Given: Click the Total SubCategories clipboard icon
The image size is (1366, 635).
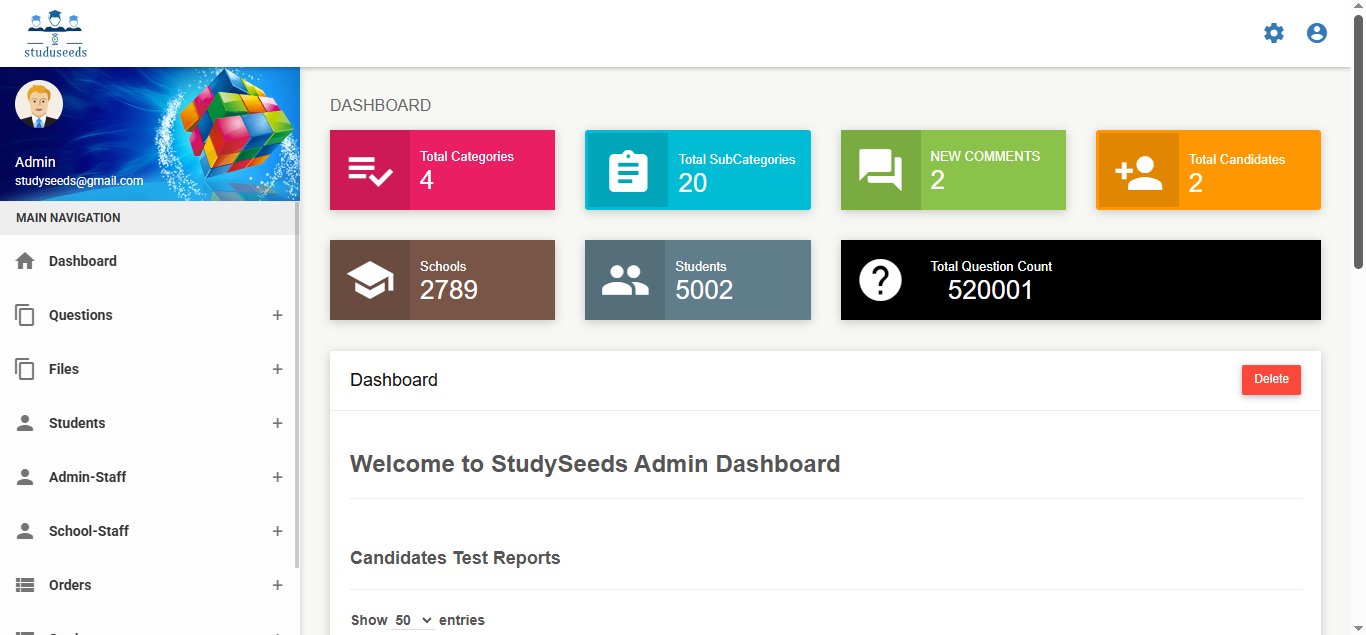Looking at the screenshot, I should click(x=627, y=171).
